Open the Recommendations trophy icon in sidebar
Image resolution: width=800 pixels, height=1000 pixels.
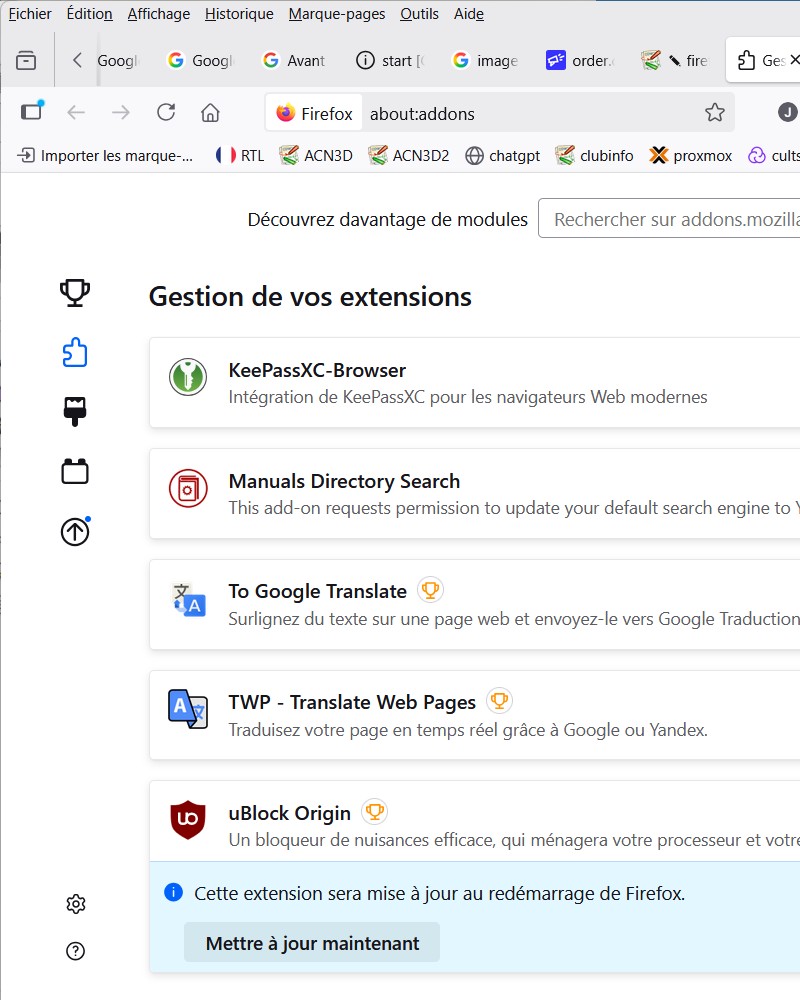click(x=75, y=292)
